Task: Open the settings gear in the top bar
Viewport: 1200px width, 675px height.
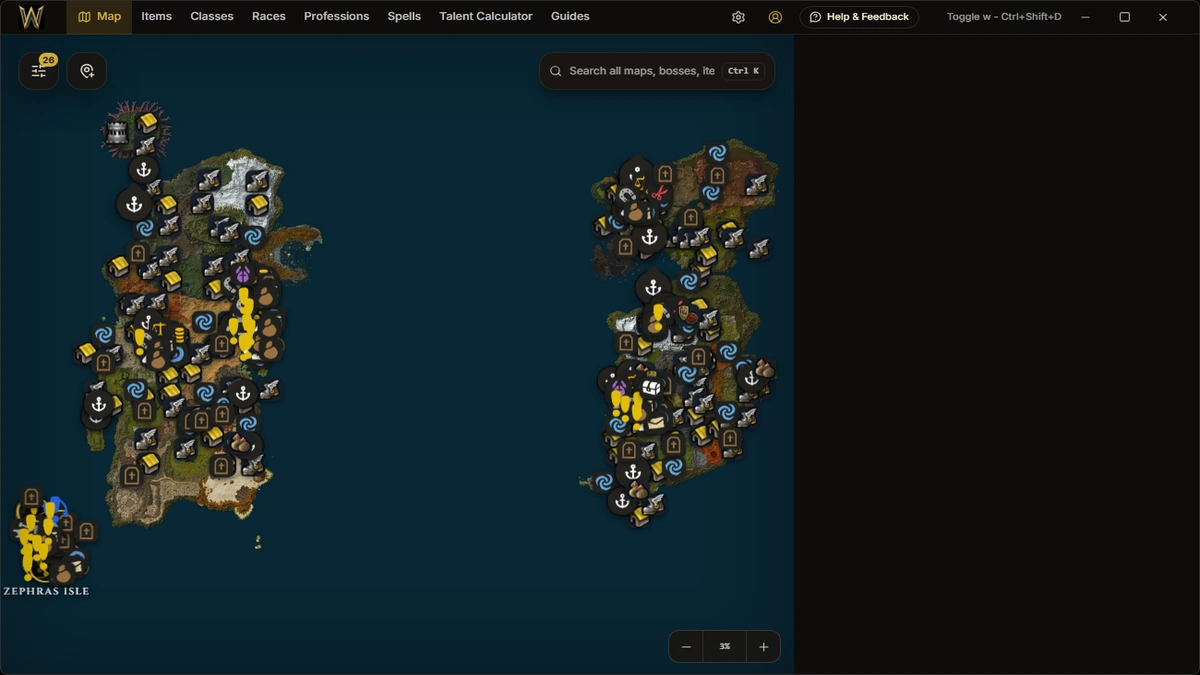Action: pos(738,17)
